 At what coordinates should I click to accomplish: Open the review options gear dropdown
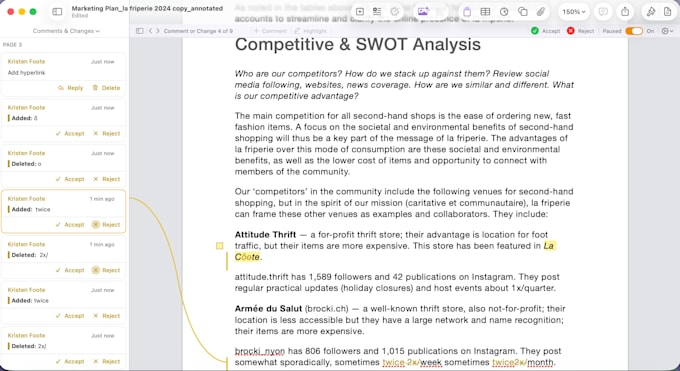pyautogui.click(x=667, y=31)
